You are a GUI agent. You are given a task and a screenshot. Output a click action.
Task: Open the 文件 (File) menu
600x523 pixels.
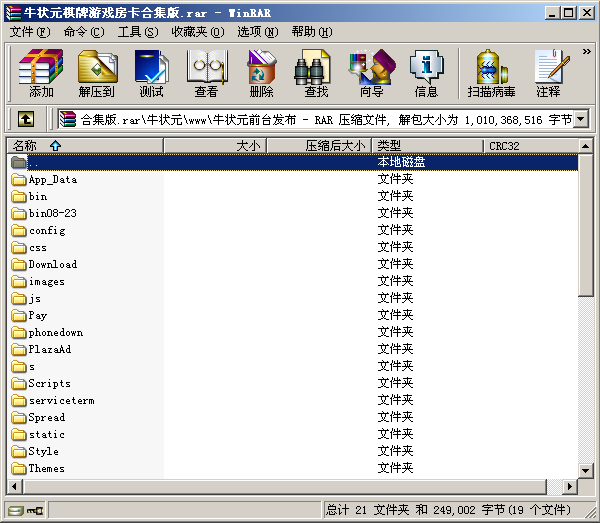30,32
